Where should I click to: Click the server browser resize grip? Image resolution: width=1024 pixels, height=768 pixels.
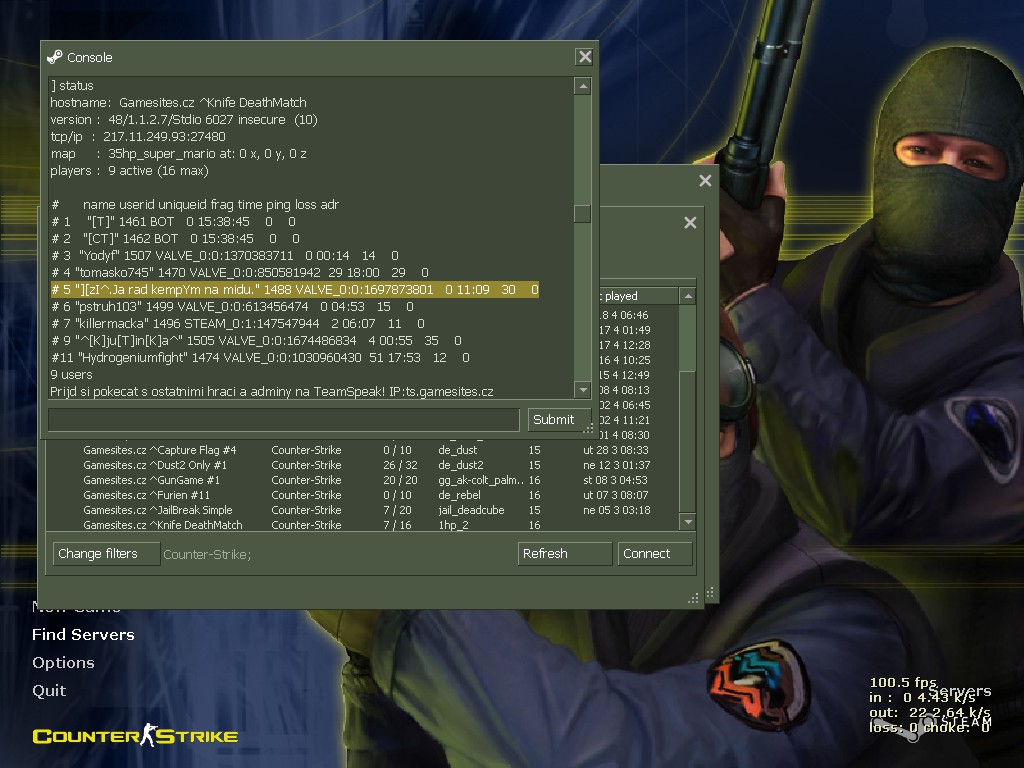694,598
